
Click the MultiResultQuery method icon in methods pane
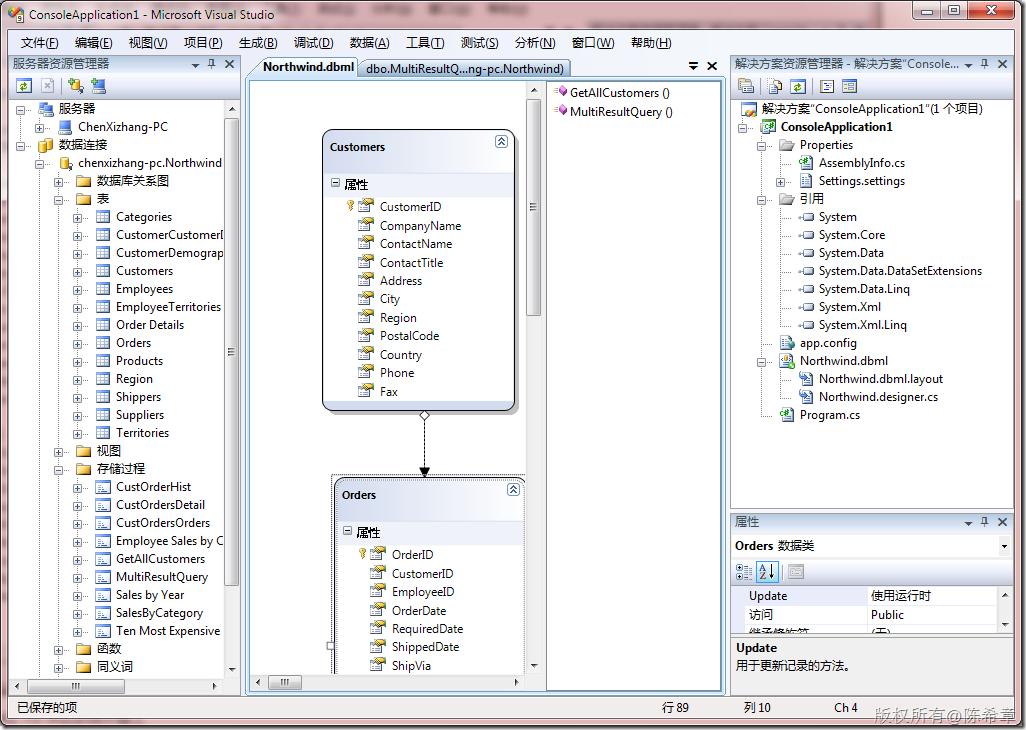561,111
